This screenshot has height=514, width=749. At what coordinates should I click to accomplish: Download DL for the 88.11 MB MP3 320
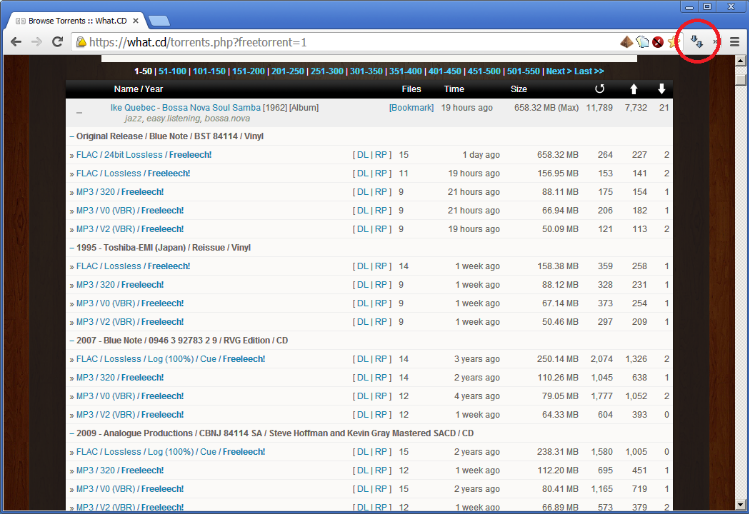click(363, 192)
